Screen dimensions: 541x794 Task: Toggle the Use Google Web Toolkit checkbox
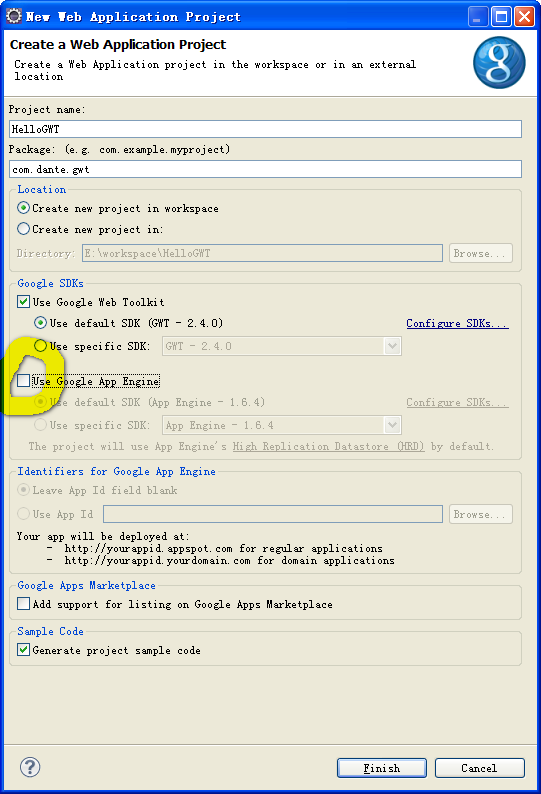click(23, 302)
